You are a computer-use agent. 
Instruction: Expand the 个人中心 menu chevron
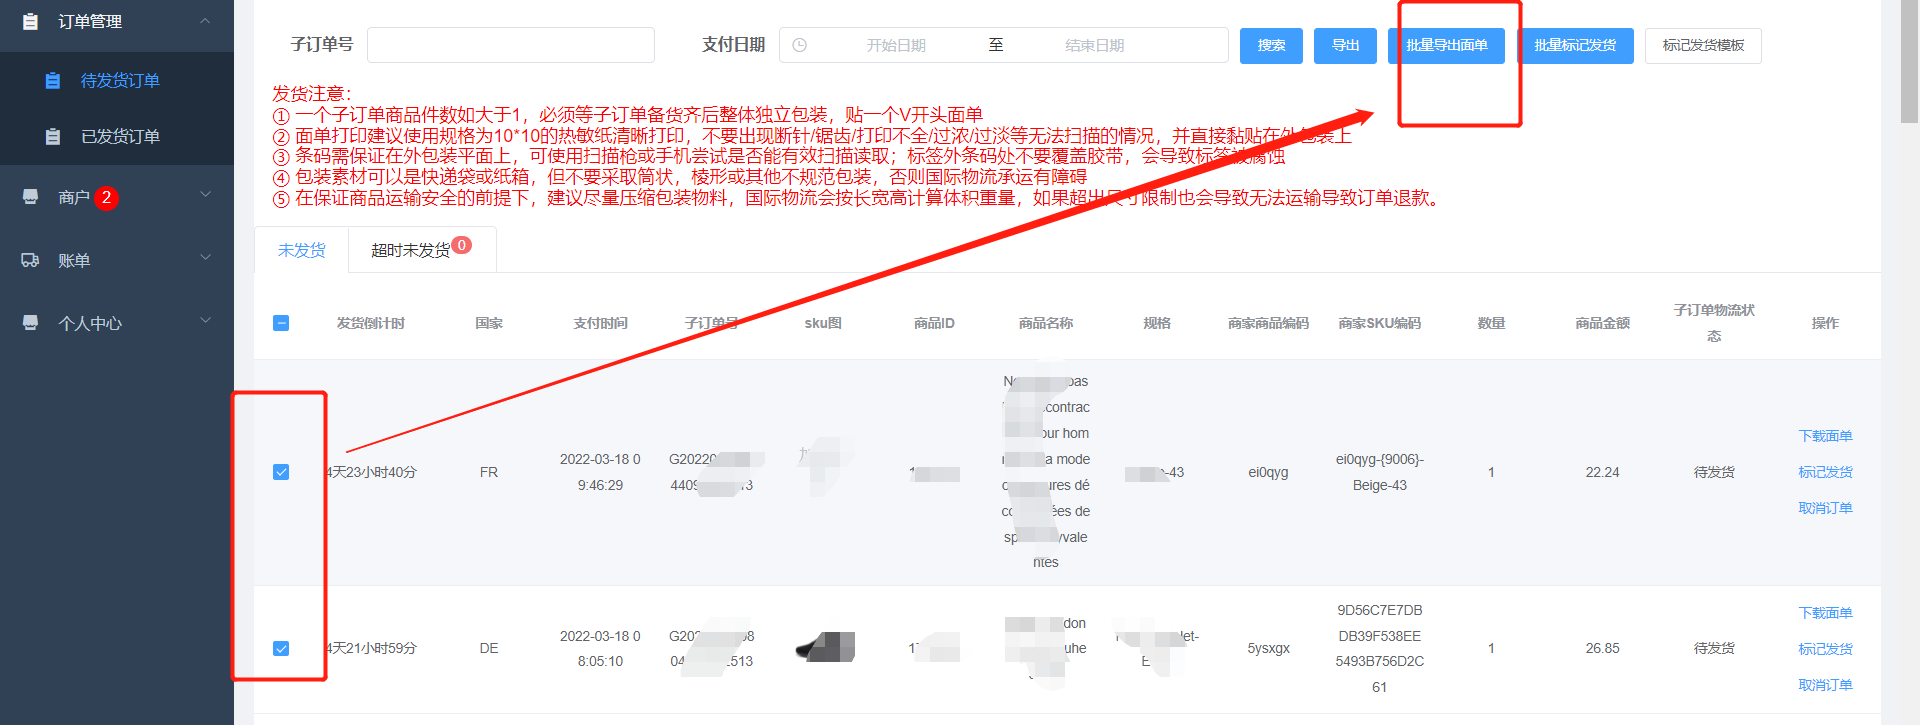(x=205, y=320)
